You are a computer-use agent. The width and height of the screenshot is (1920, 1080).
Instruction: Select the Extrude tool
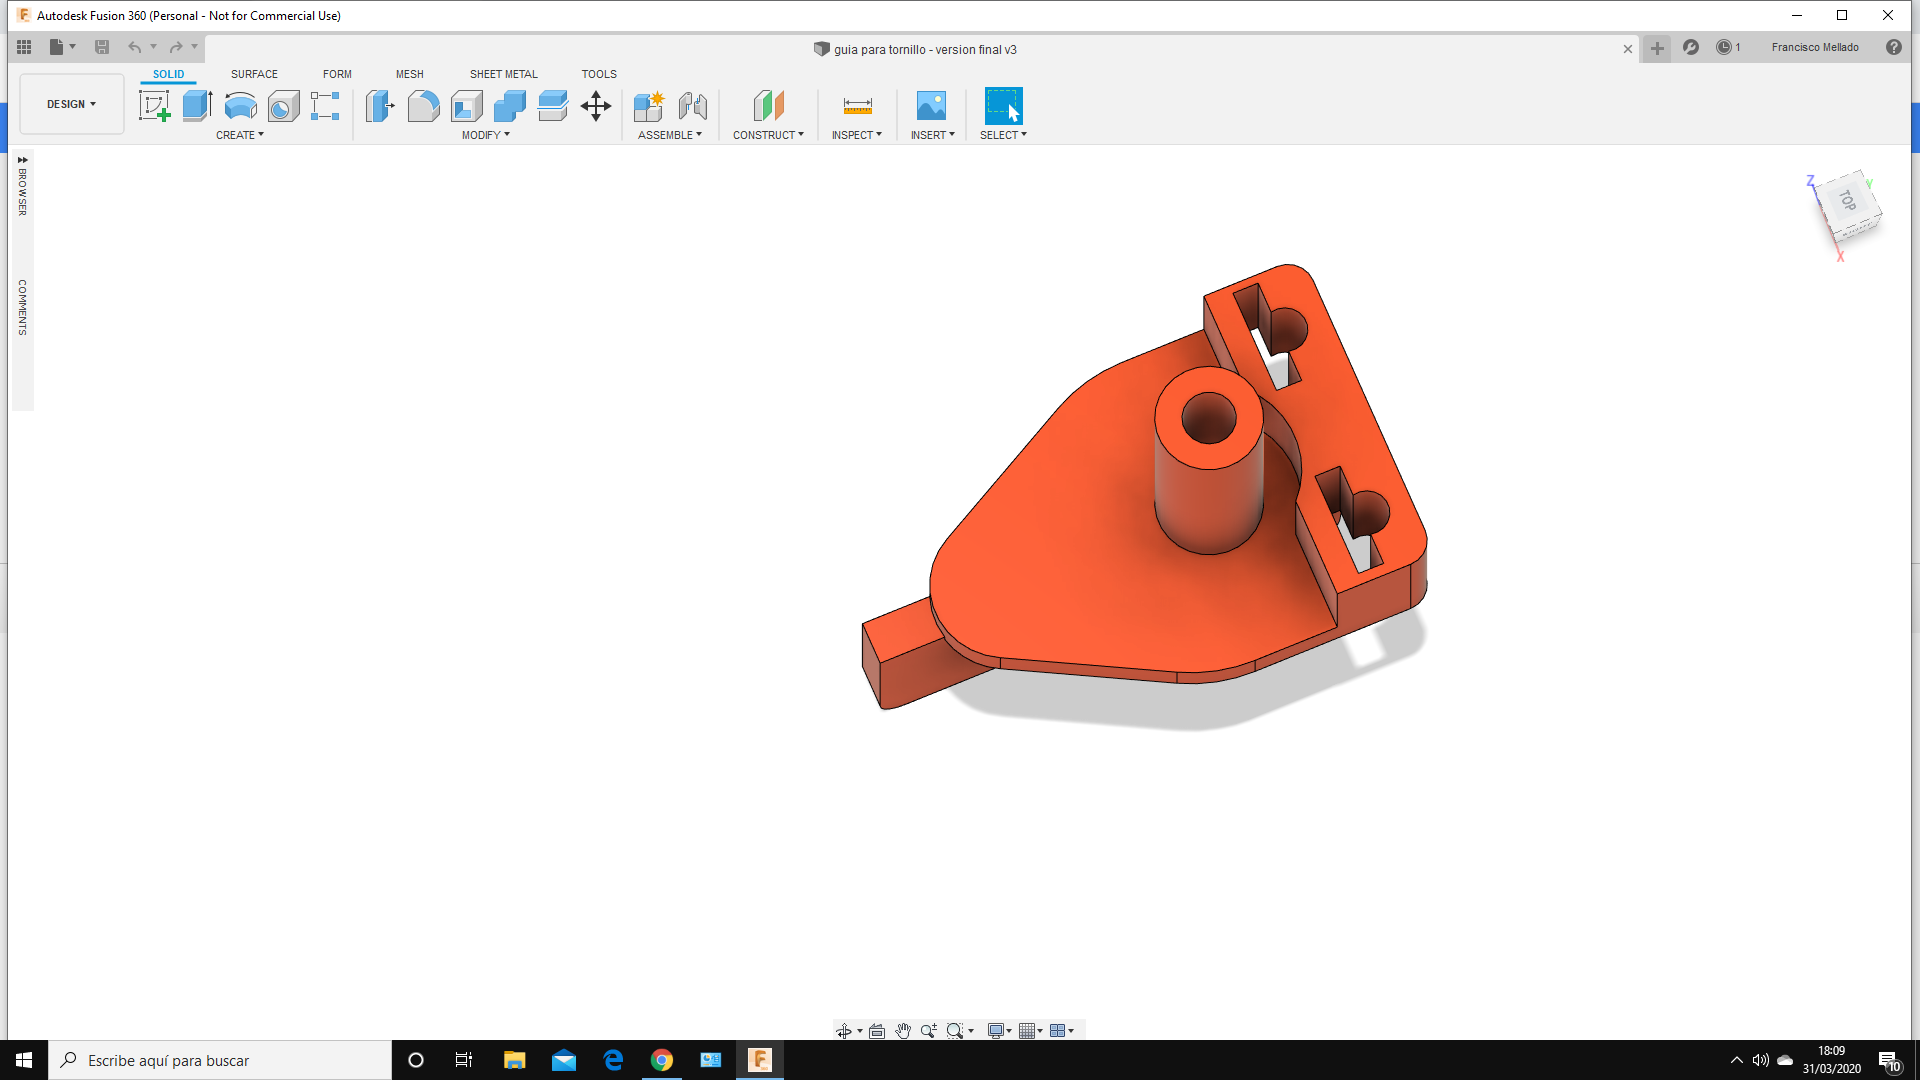pyautogui.click(x=197, y=106)
